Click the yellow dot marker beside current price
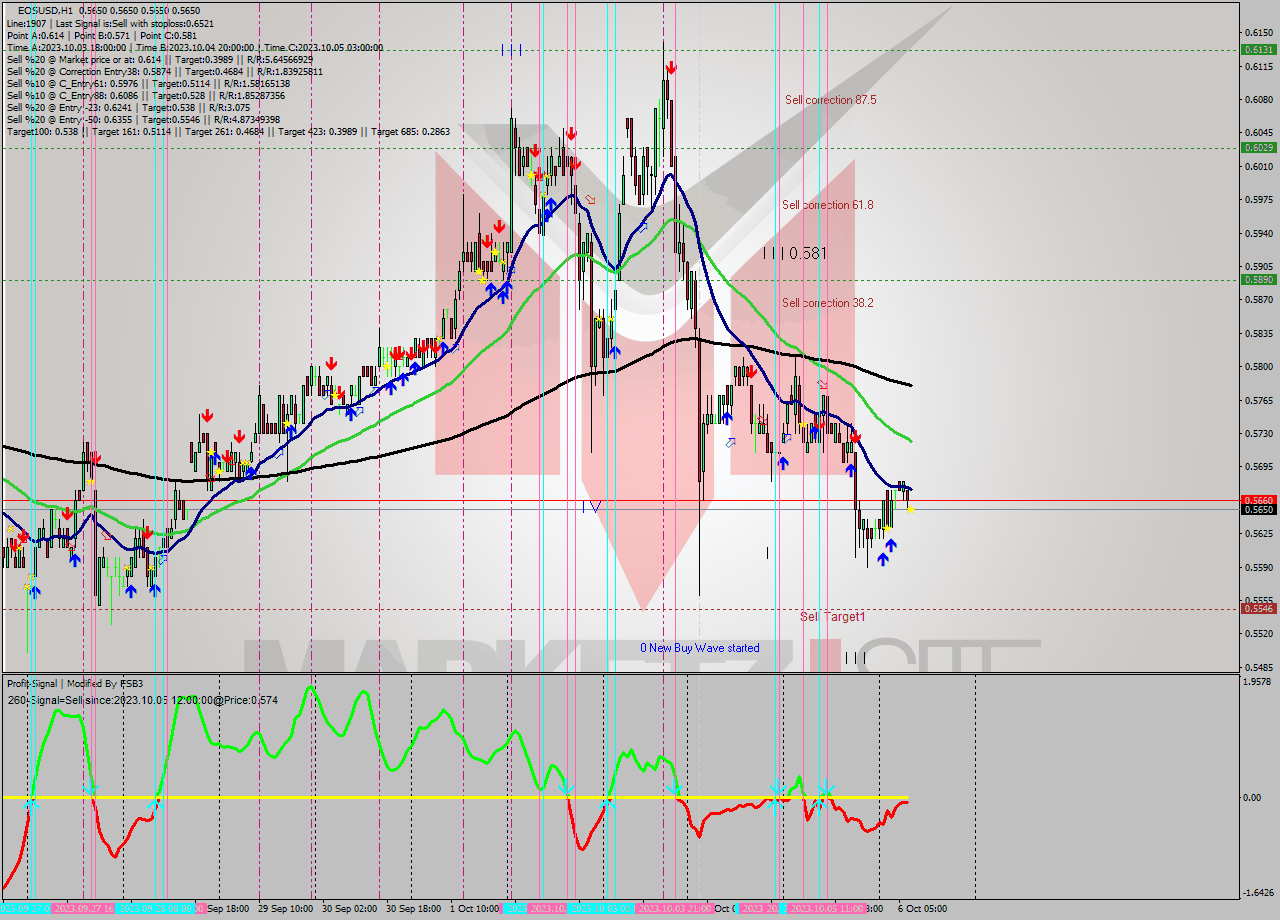 click(911, 510)
